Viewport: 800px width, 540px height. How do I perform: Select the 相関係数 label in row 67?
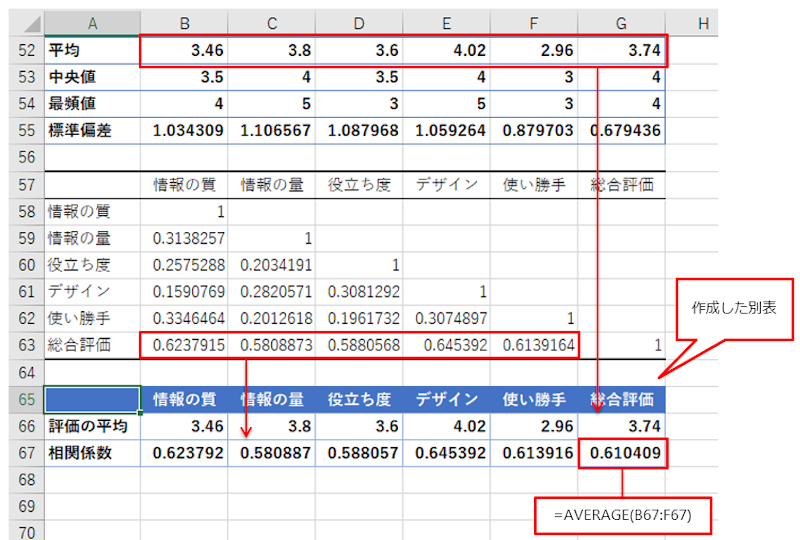[x=92, y=453]
